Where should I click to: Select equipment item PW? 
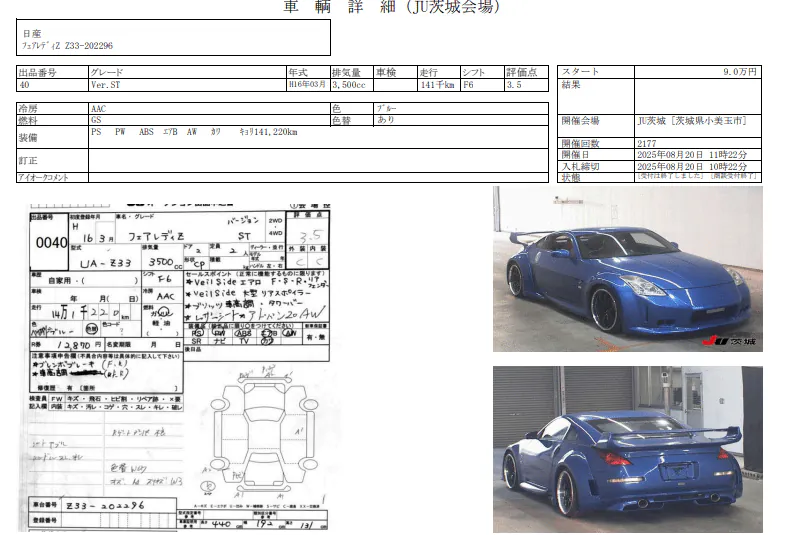pyautogui.click(x=120, y=132)
